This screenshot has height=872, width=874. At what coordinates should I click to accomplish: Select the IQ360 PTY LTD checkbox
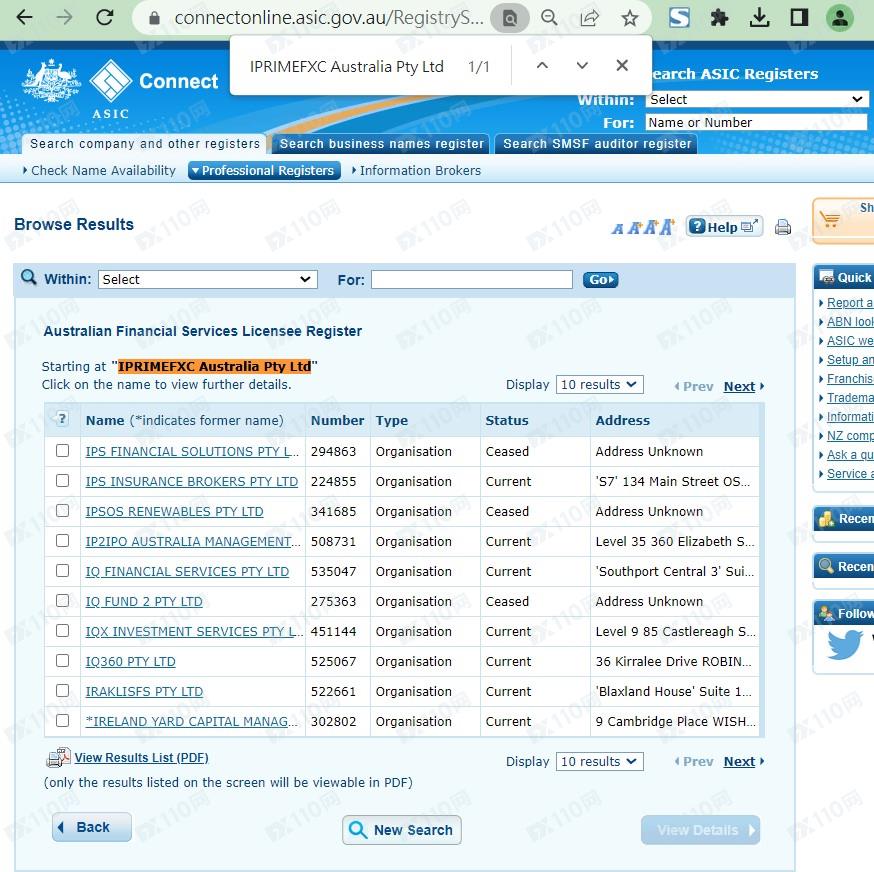point(63,661)
